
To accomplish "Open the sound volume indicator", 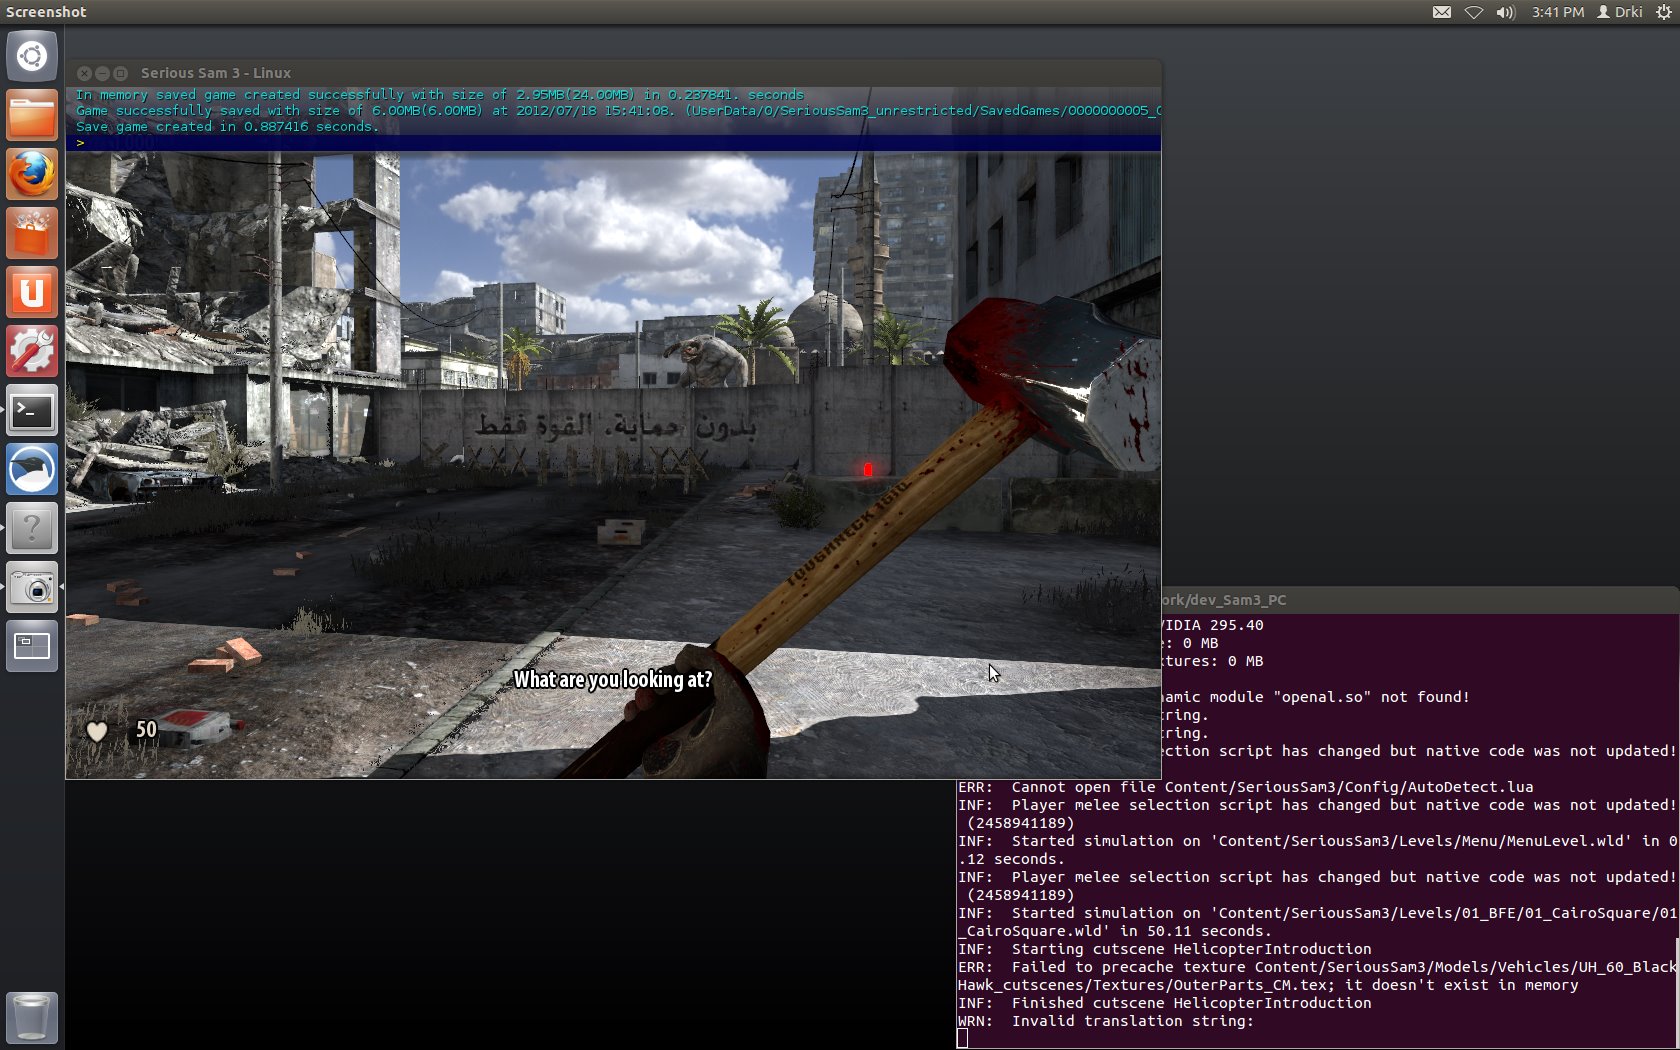I will coord(1505,12).
